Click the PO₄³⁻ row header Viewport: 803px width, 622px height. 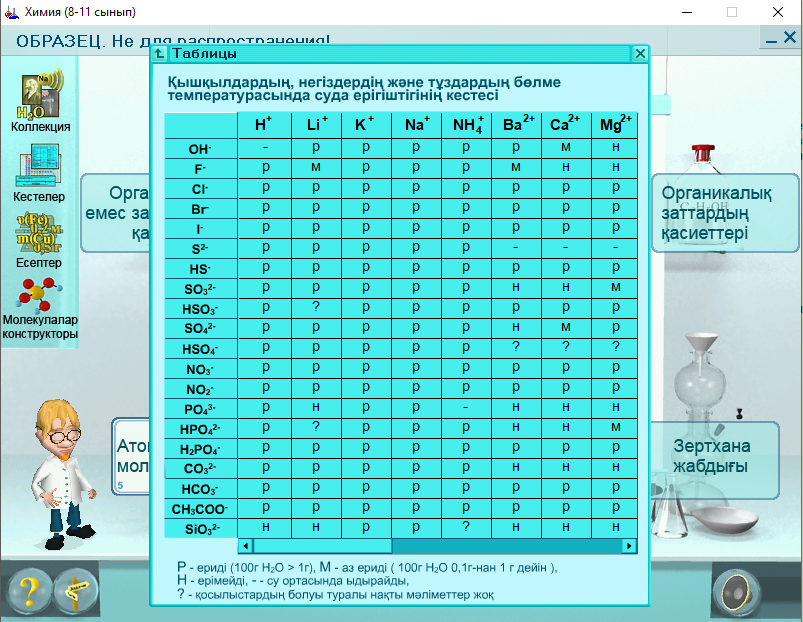point(201,409)
